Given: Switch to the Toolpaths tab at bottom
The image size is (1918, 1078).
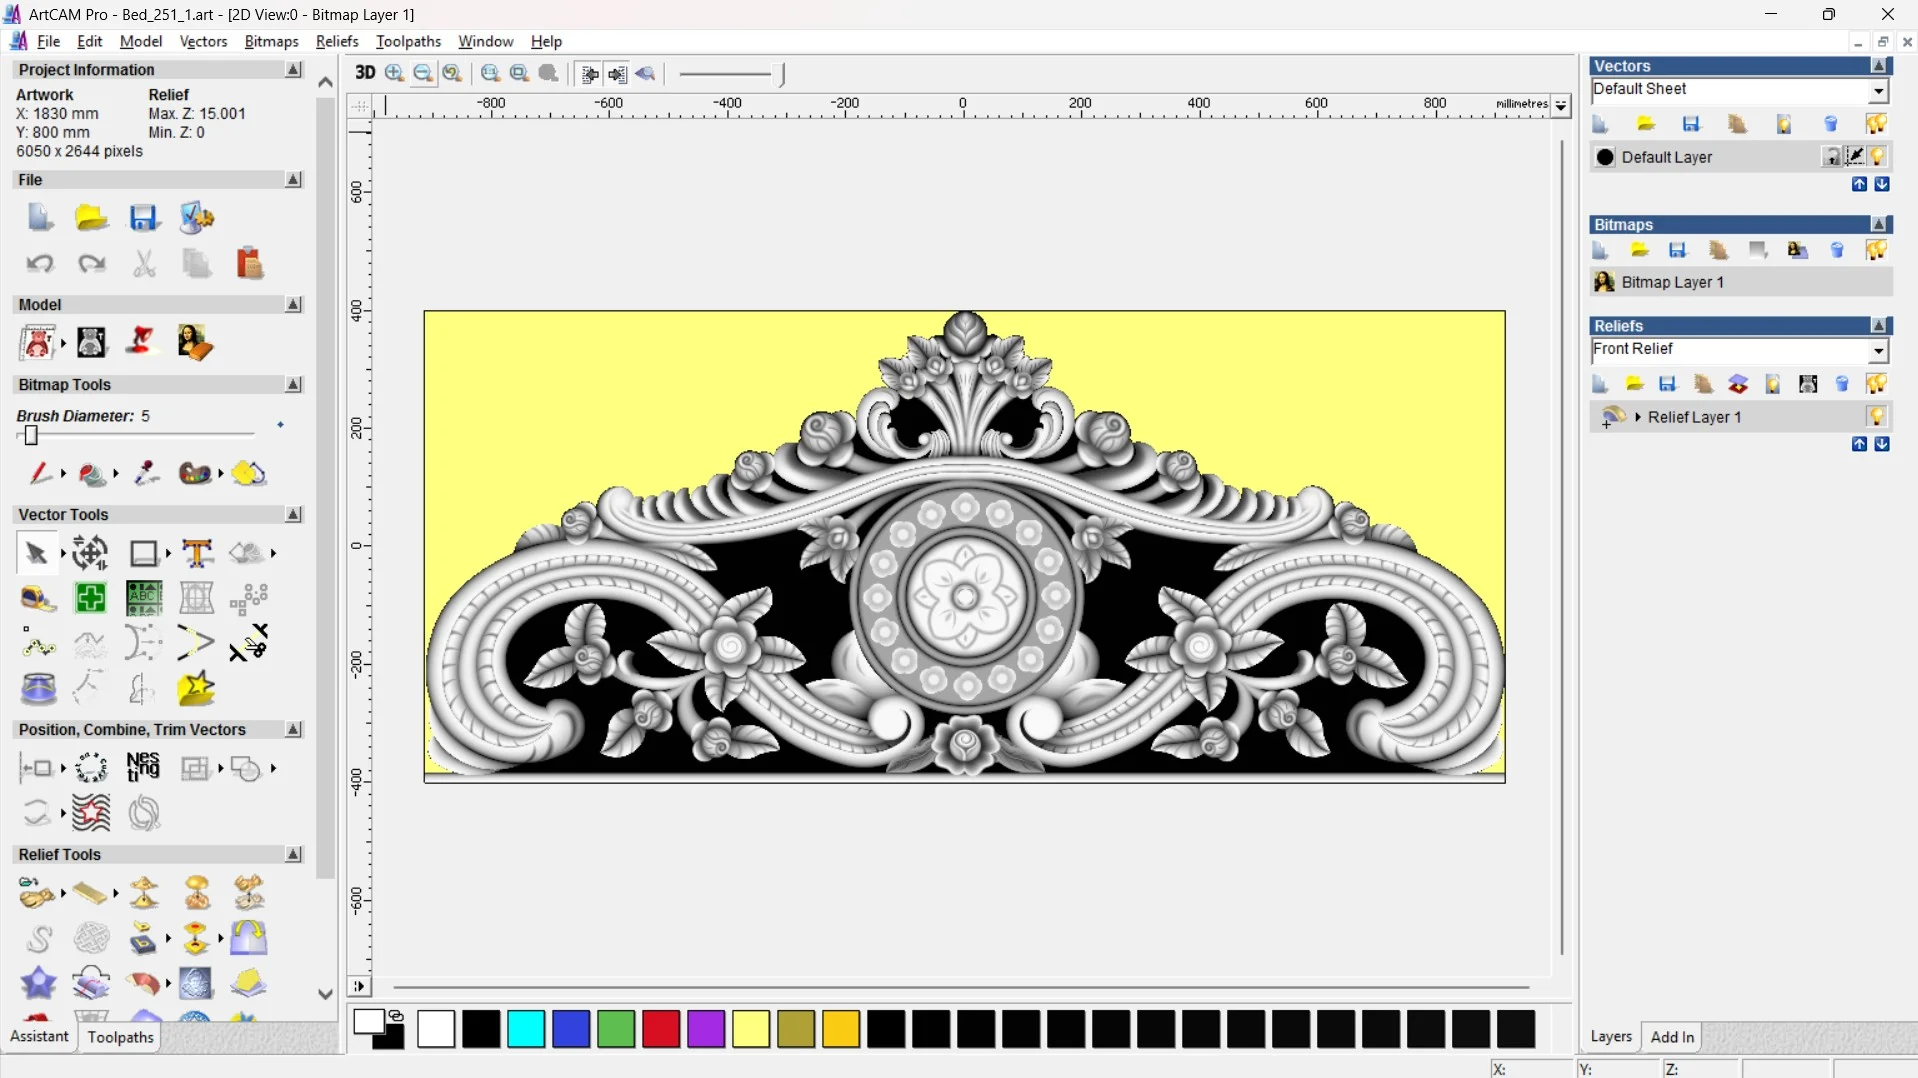Looking at the screenshot, I should click(120, 1037).
